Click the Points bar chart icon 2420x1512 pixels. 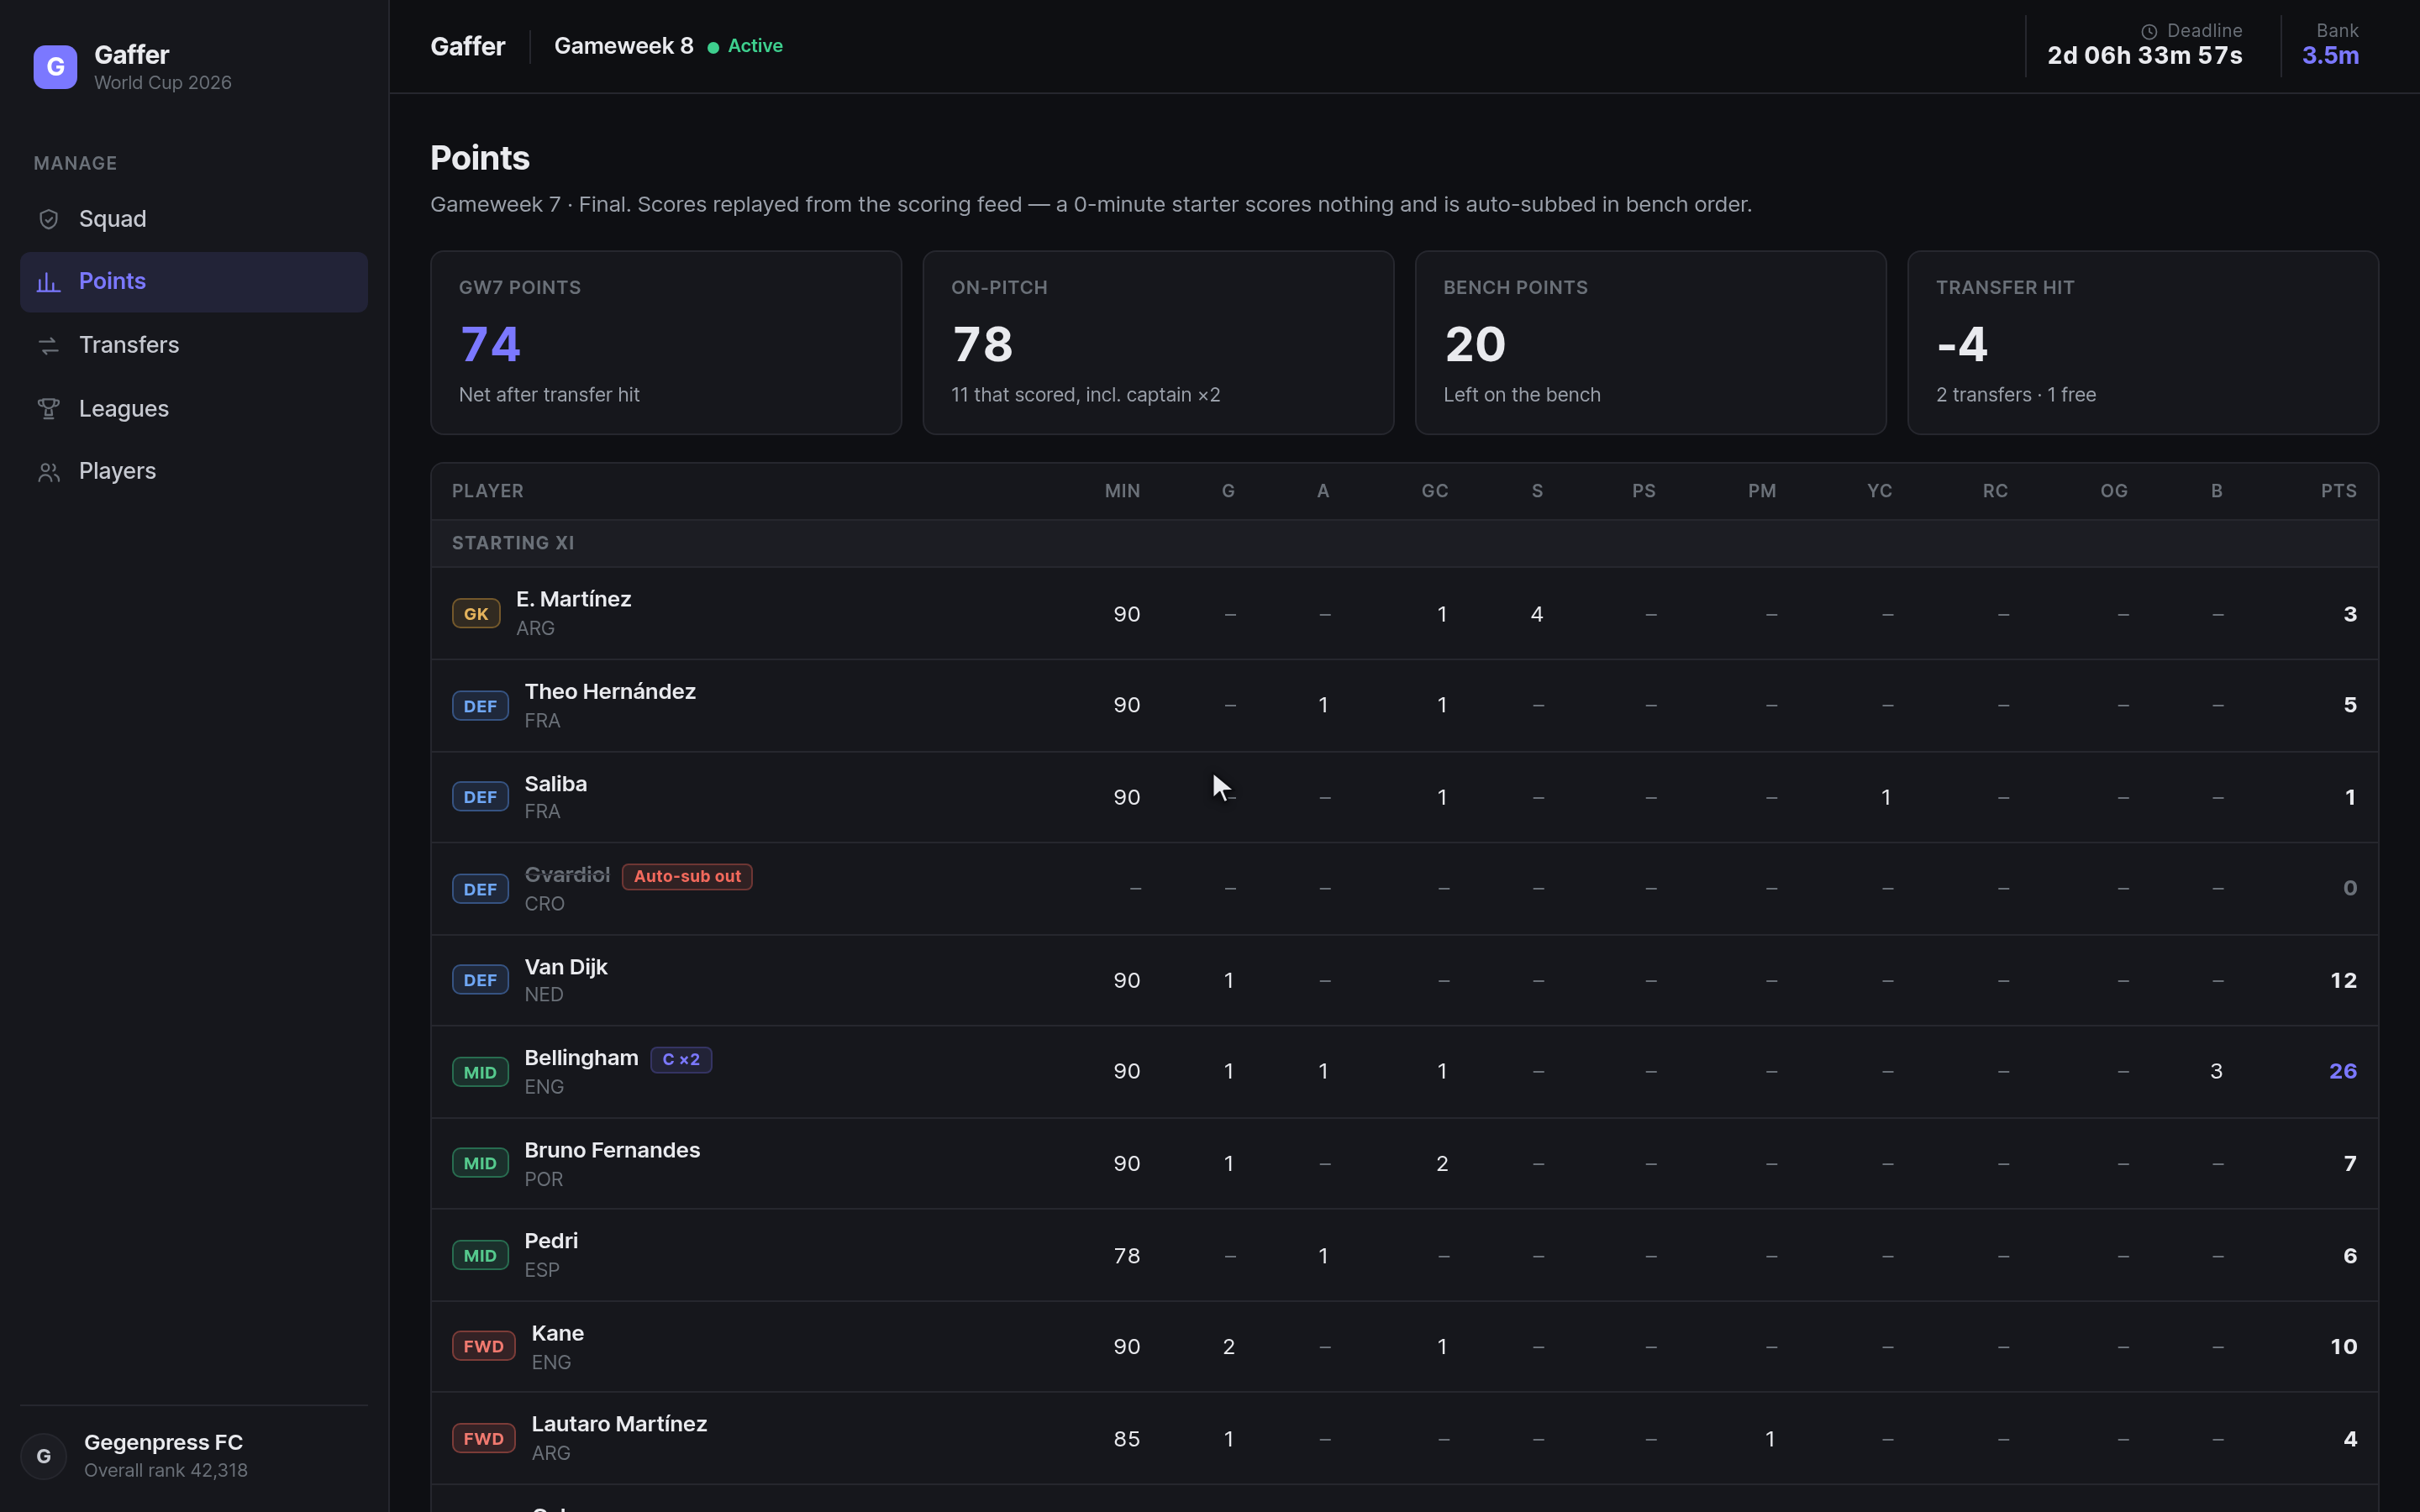pyautogui.click(x=48, y=282)
